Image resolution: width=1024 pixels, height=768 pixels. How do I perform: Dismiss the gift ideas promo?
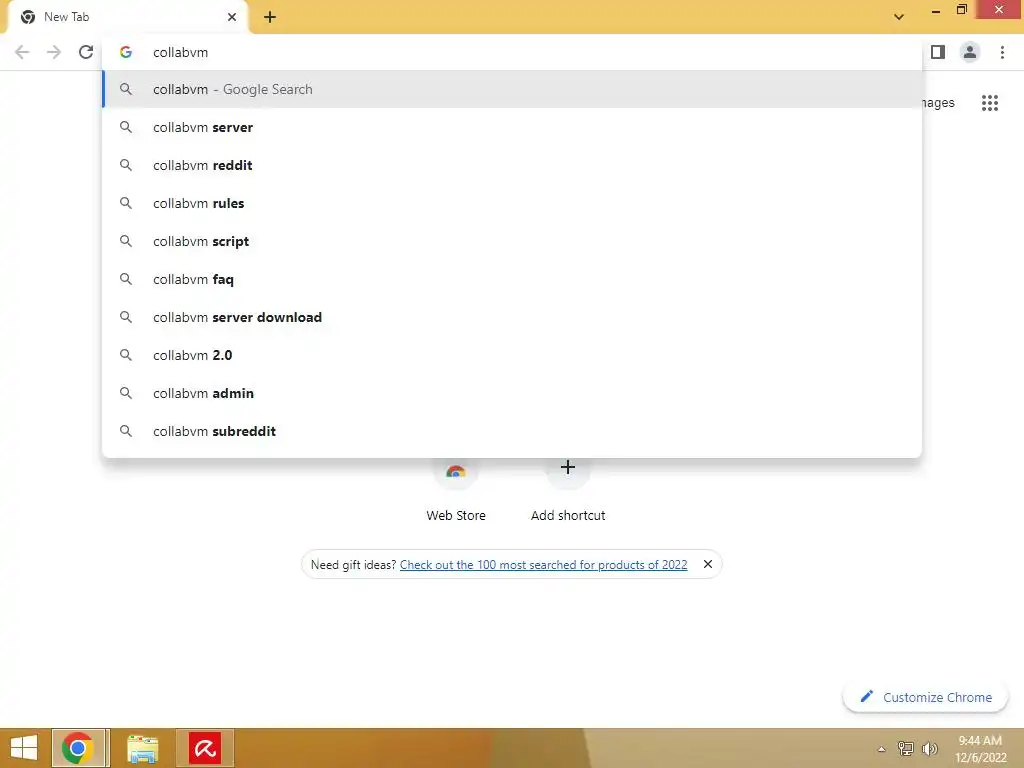[x=708, y=564]
